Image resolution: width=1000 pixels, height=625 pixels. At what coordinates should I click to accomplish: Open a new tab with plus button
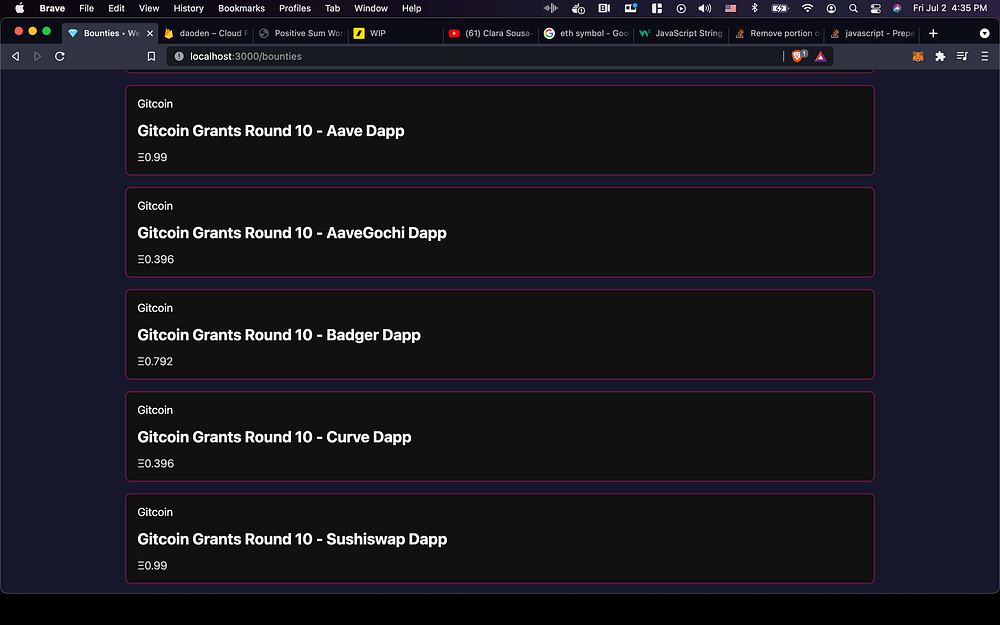coord(933,33)
